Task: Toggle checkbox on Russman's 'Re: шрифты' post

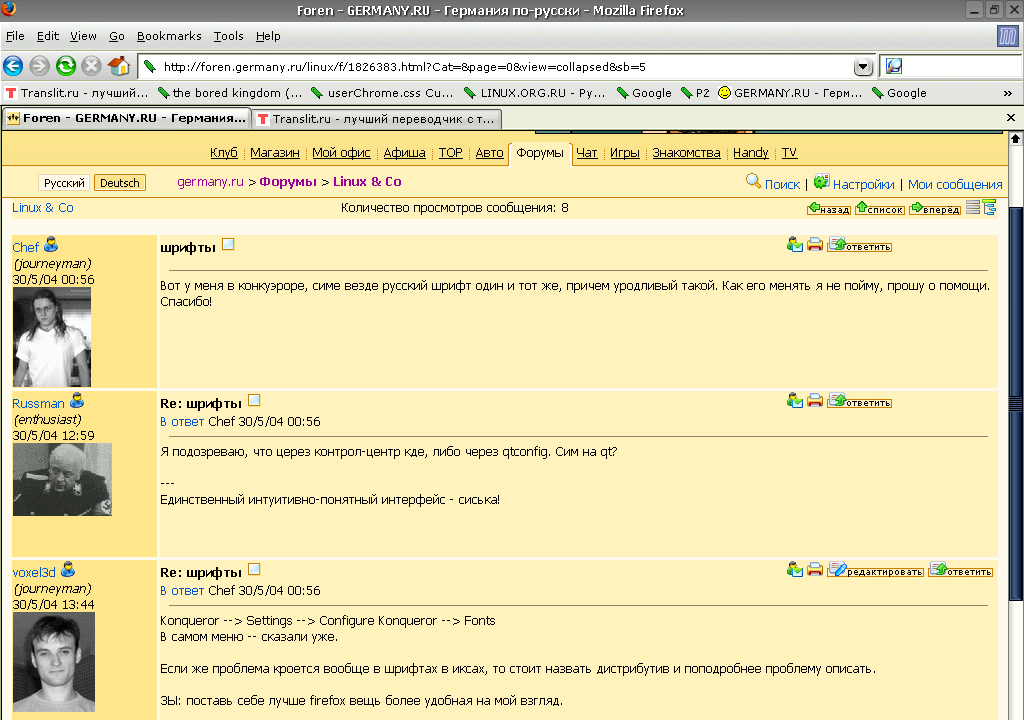Action: click(x=254, y=401)
